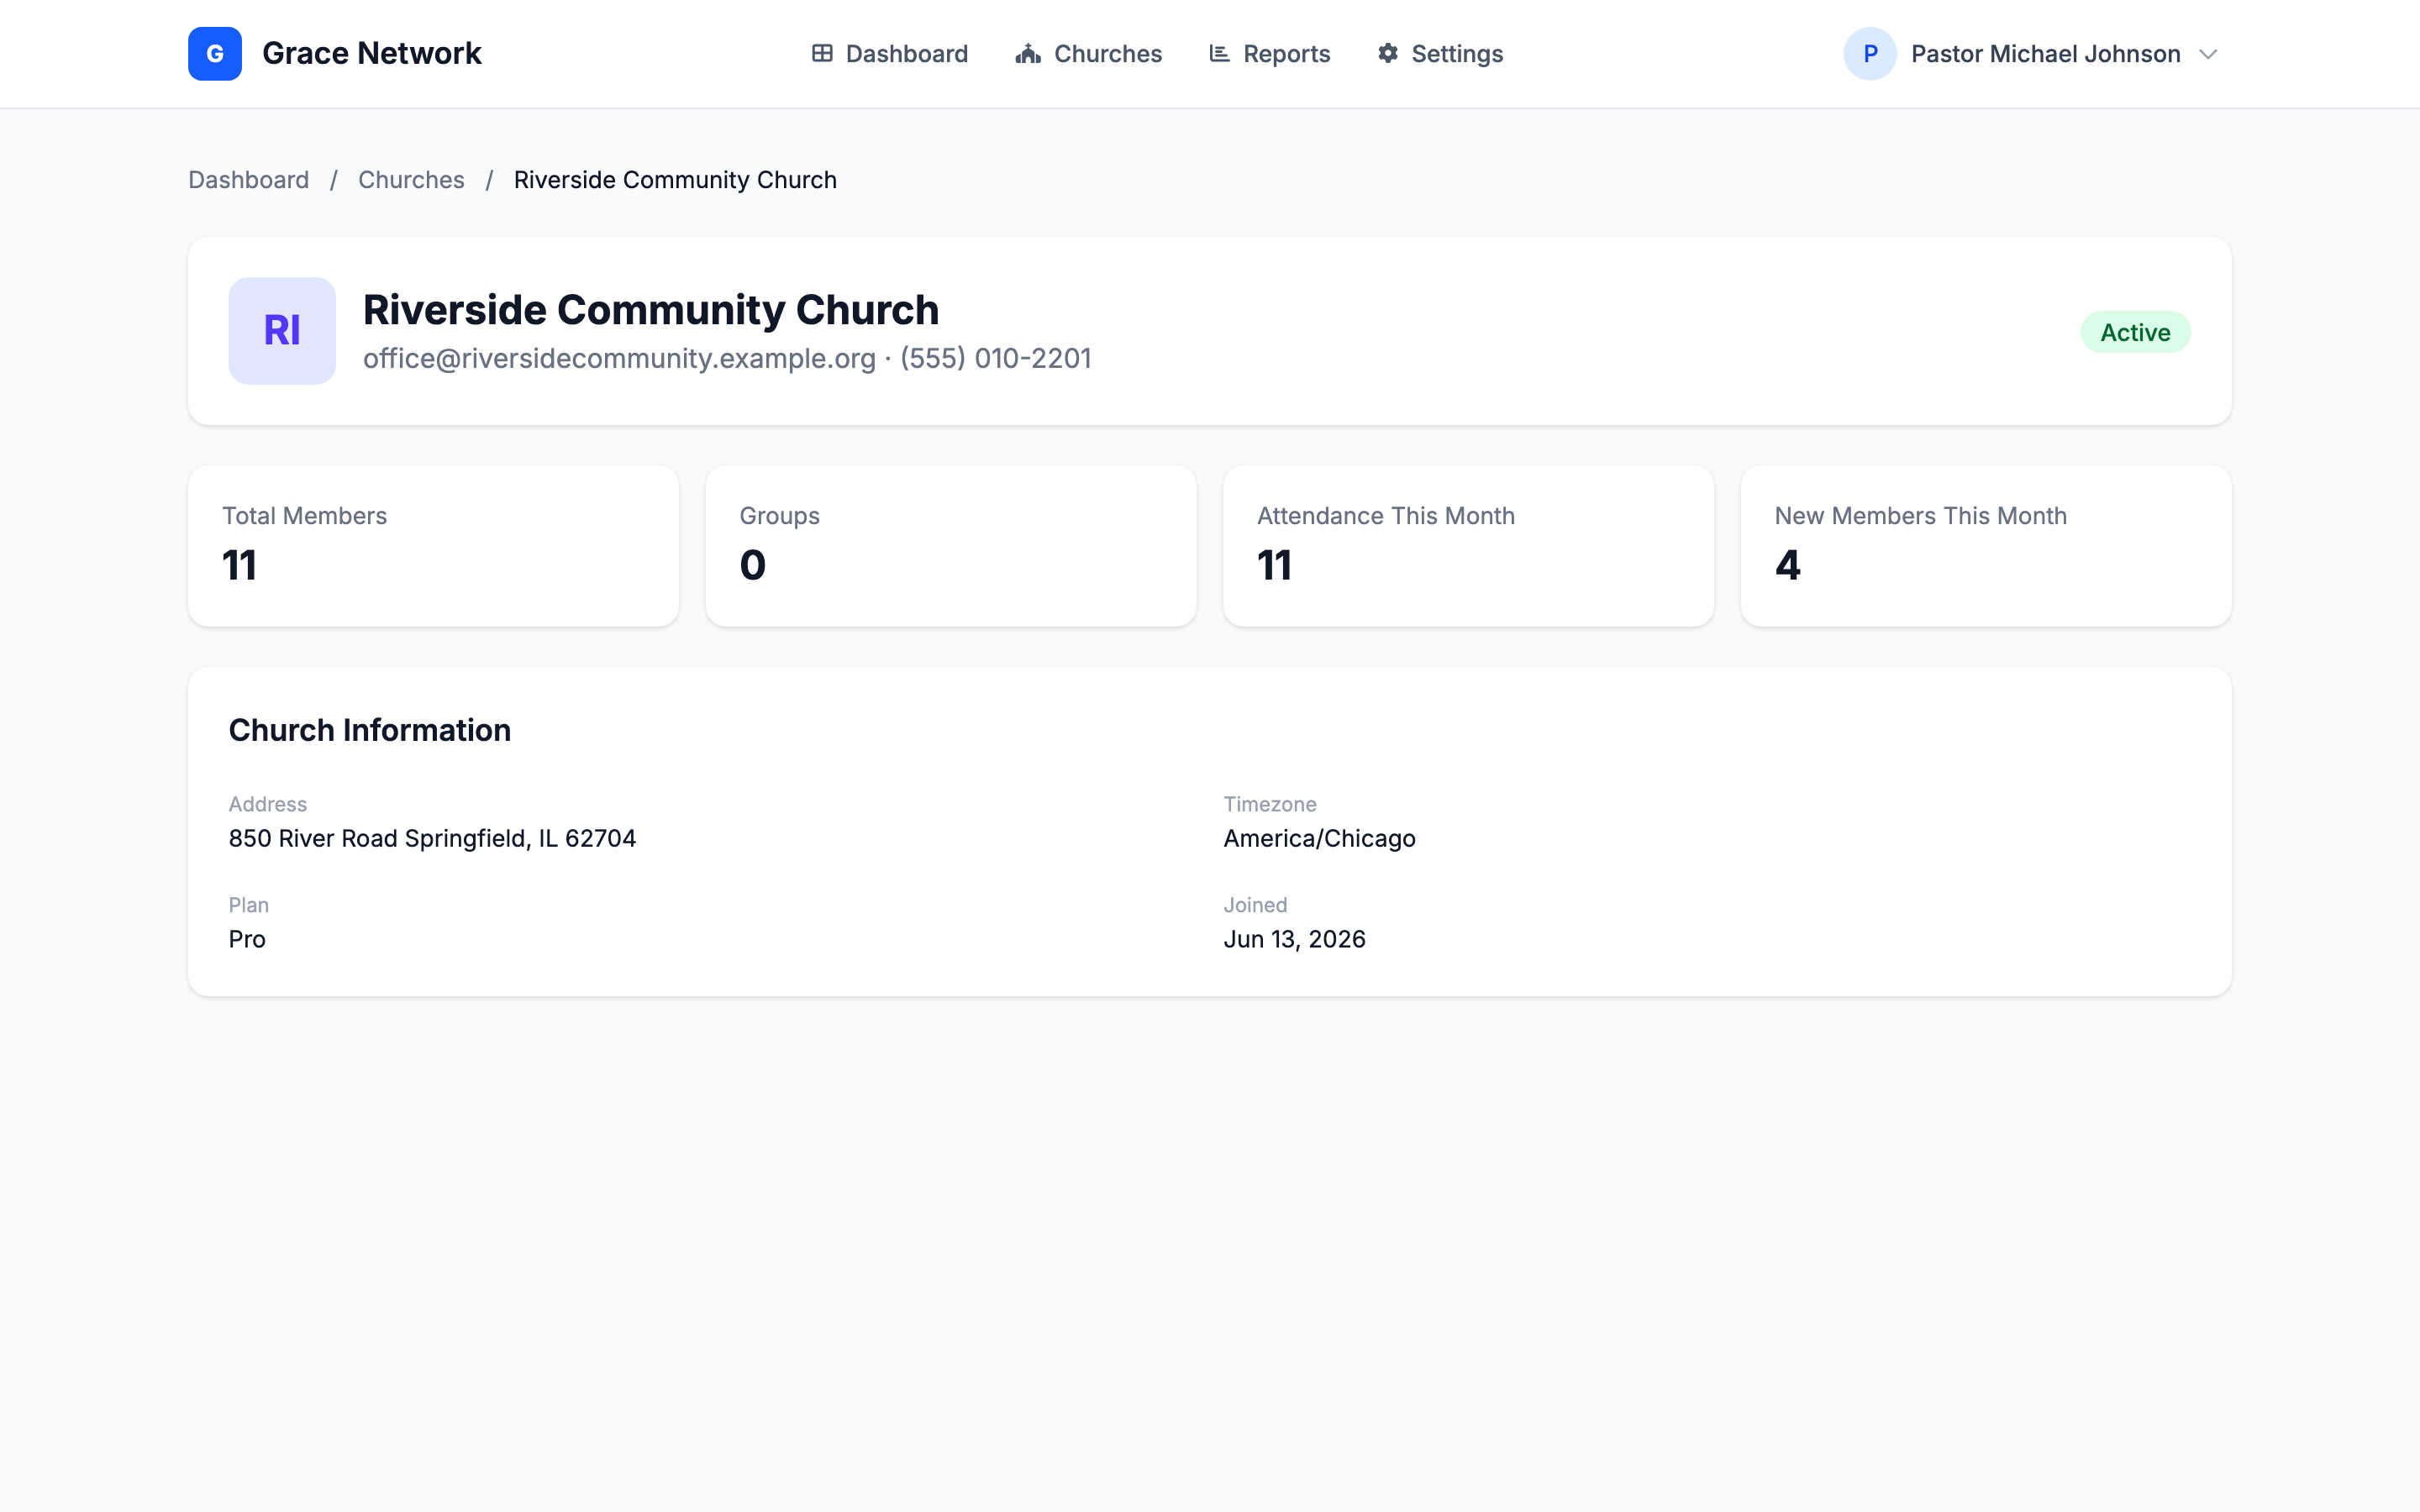This screenshot has width=2420, height=1512.
Task: Click the Address field label
Action: [267, 804]
